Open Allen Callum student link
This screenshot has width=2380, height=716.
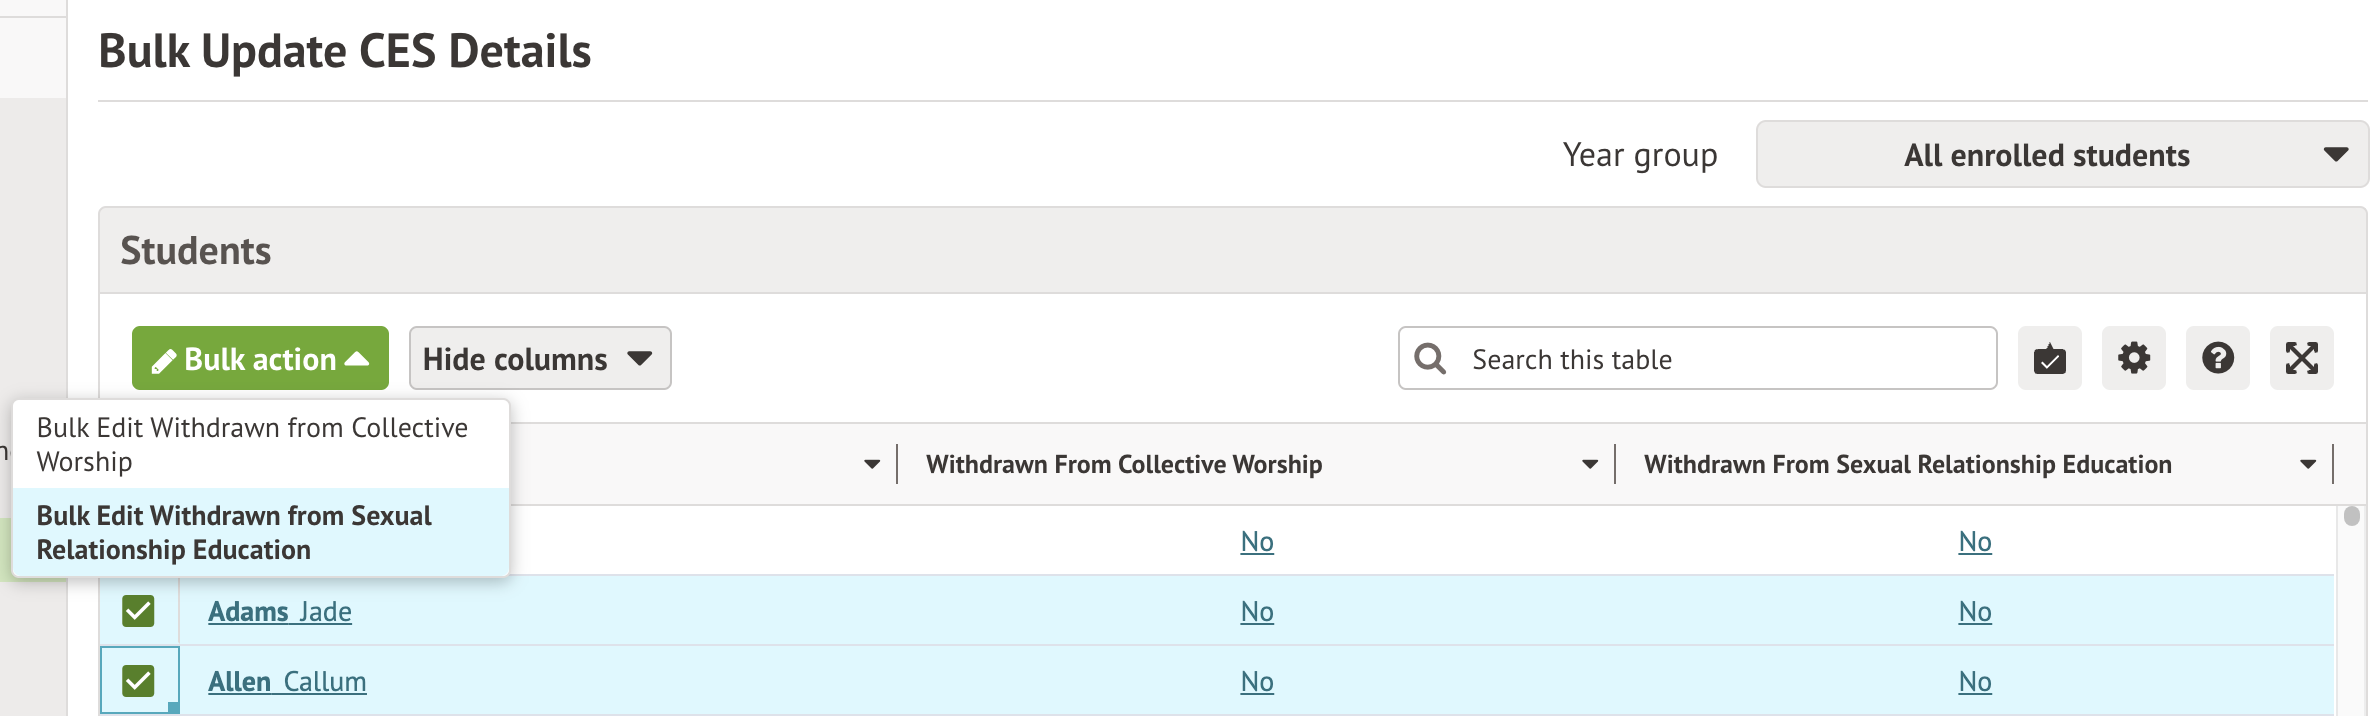[287, 681]
